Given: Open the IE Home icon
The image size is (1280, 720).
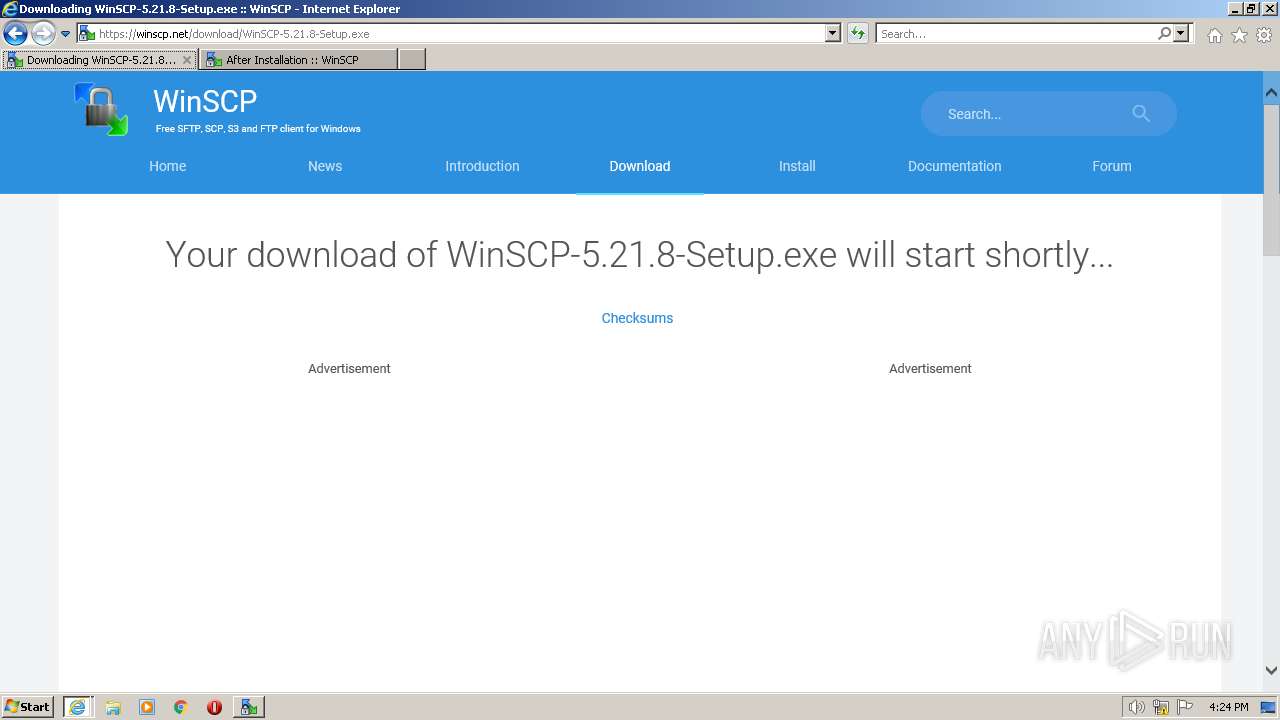Looking at the screenshot, I should (x=1214, y=34).
